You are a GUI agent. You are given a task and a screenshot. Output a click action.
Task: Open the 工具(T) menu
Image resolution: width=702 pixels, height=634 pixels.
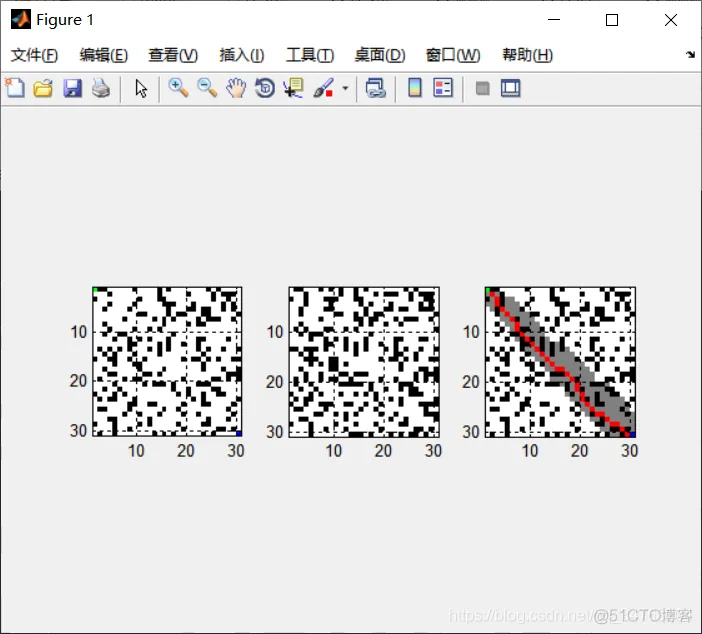[310, 55]
